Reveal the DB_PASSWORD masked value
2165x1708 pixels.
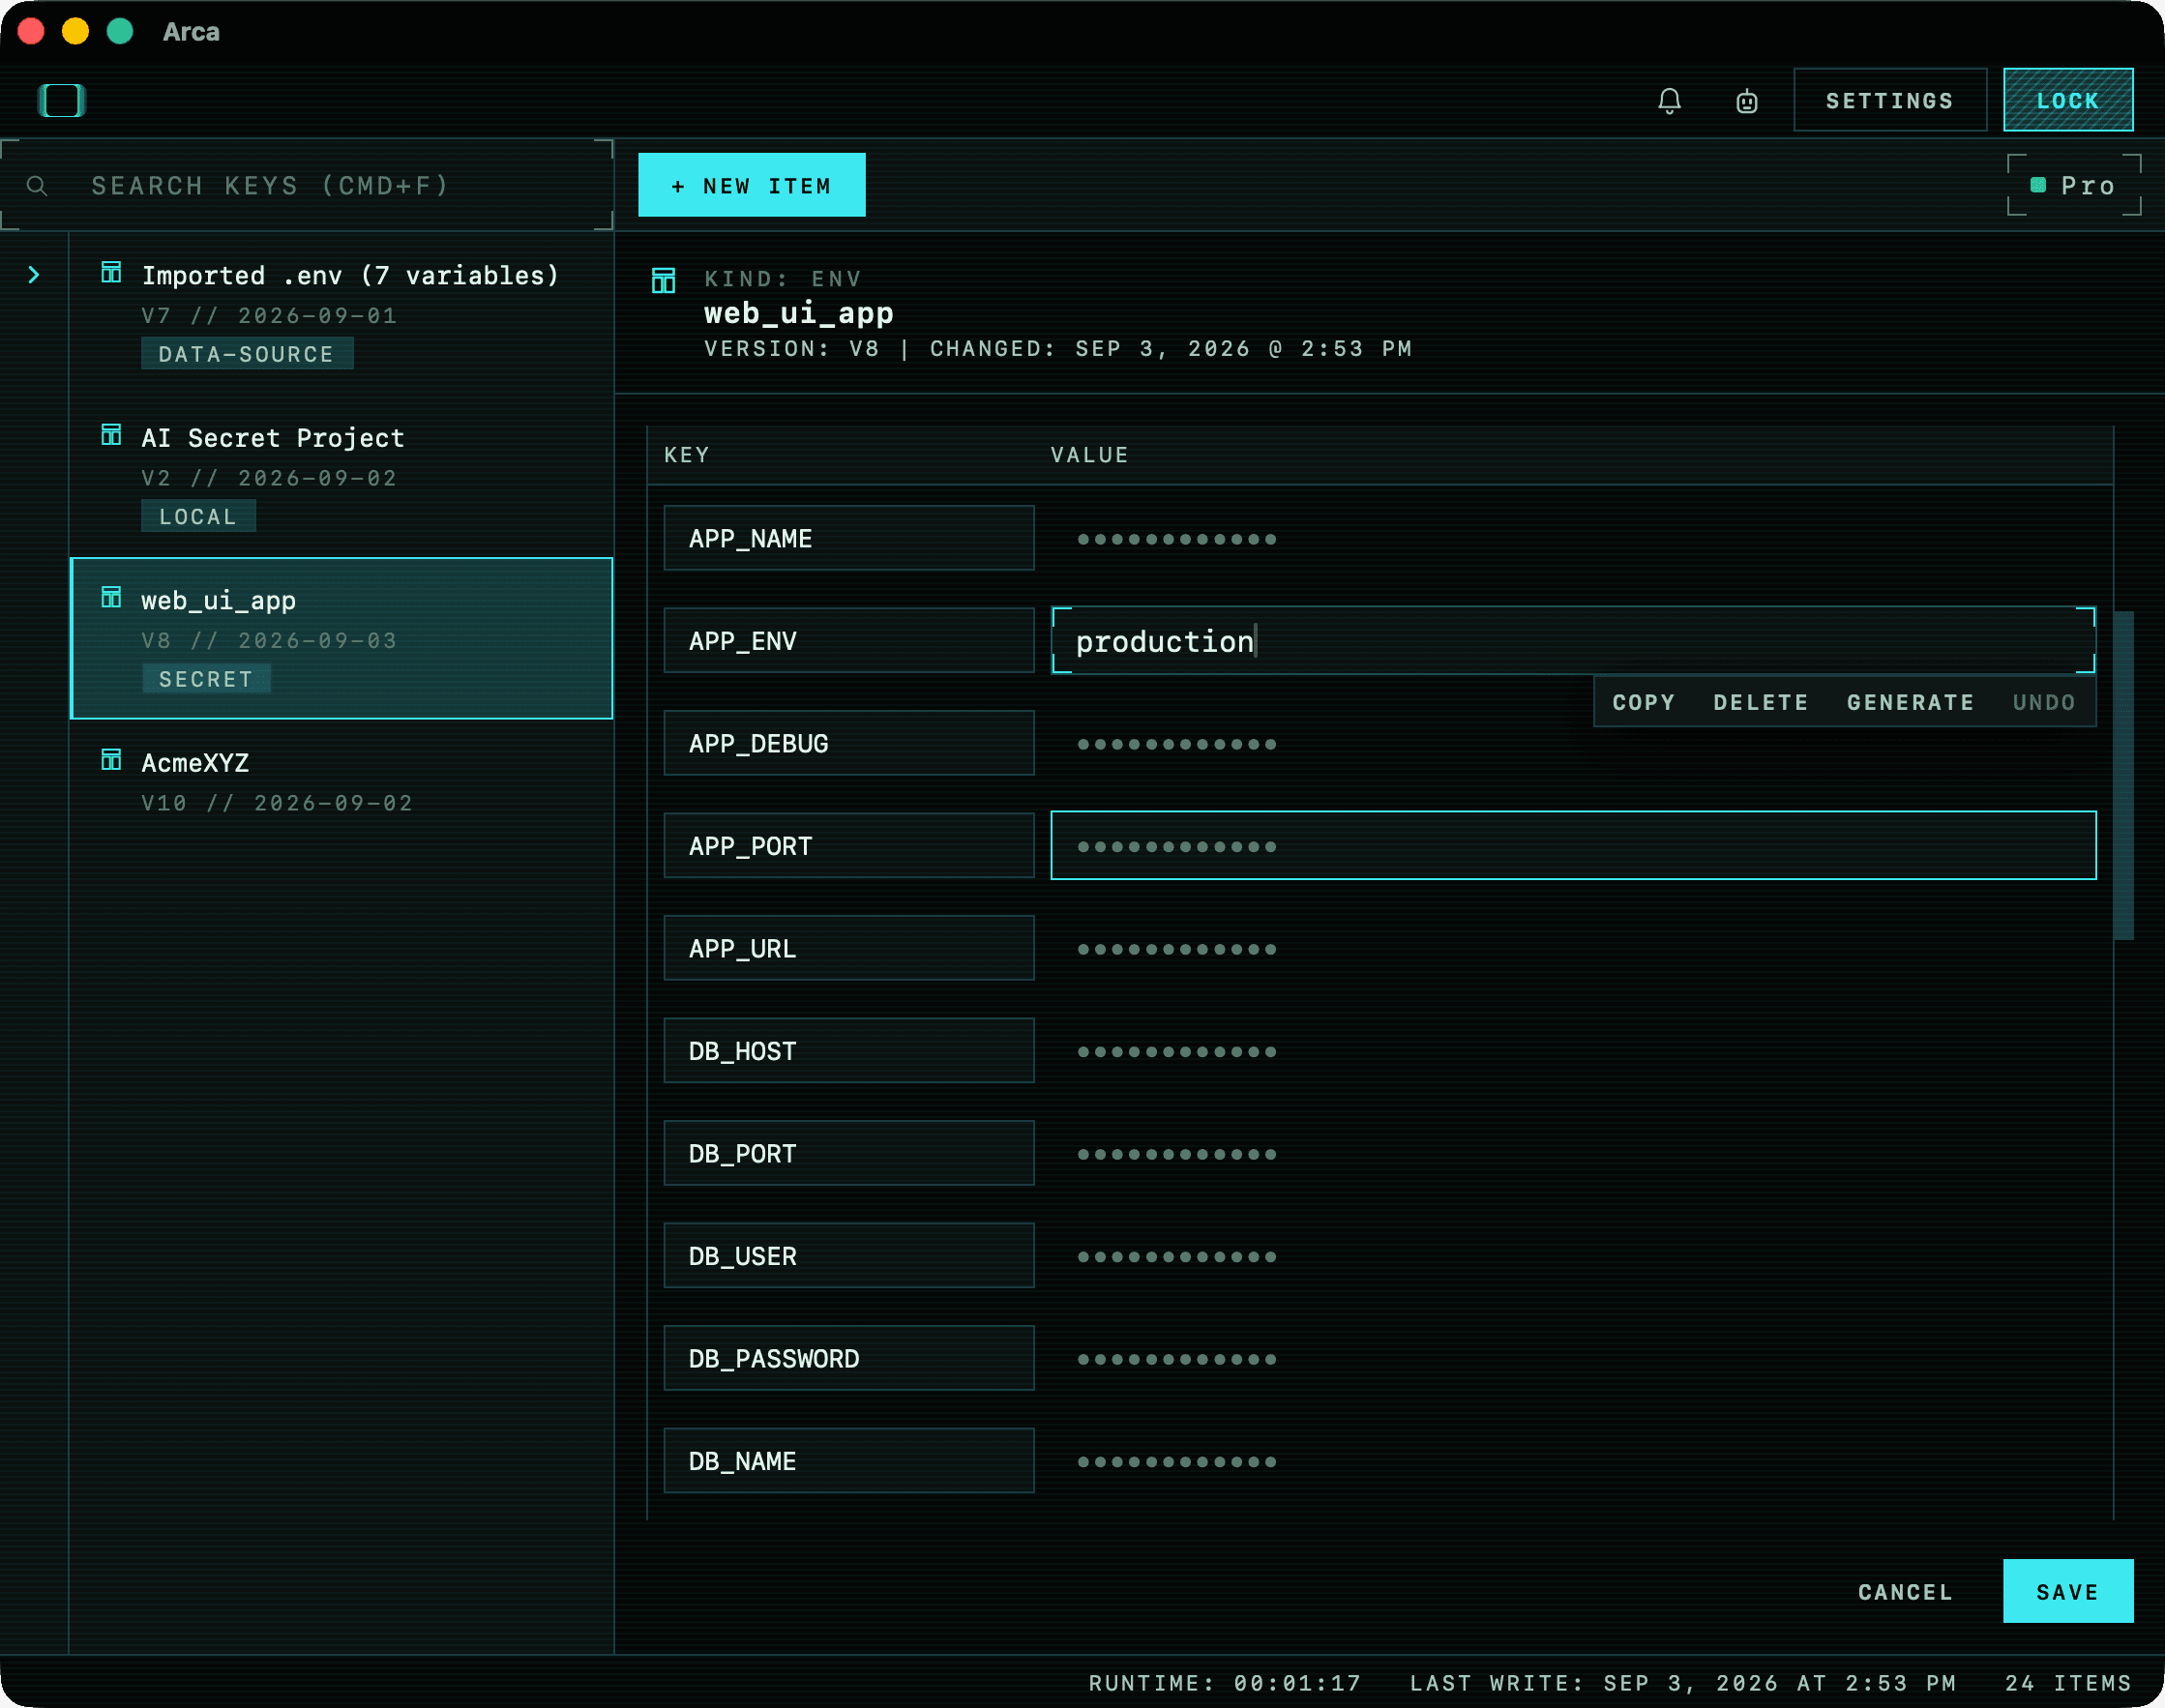point(1177,1359)
